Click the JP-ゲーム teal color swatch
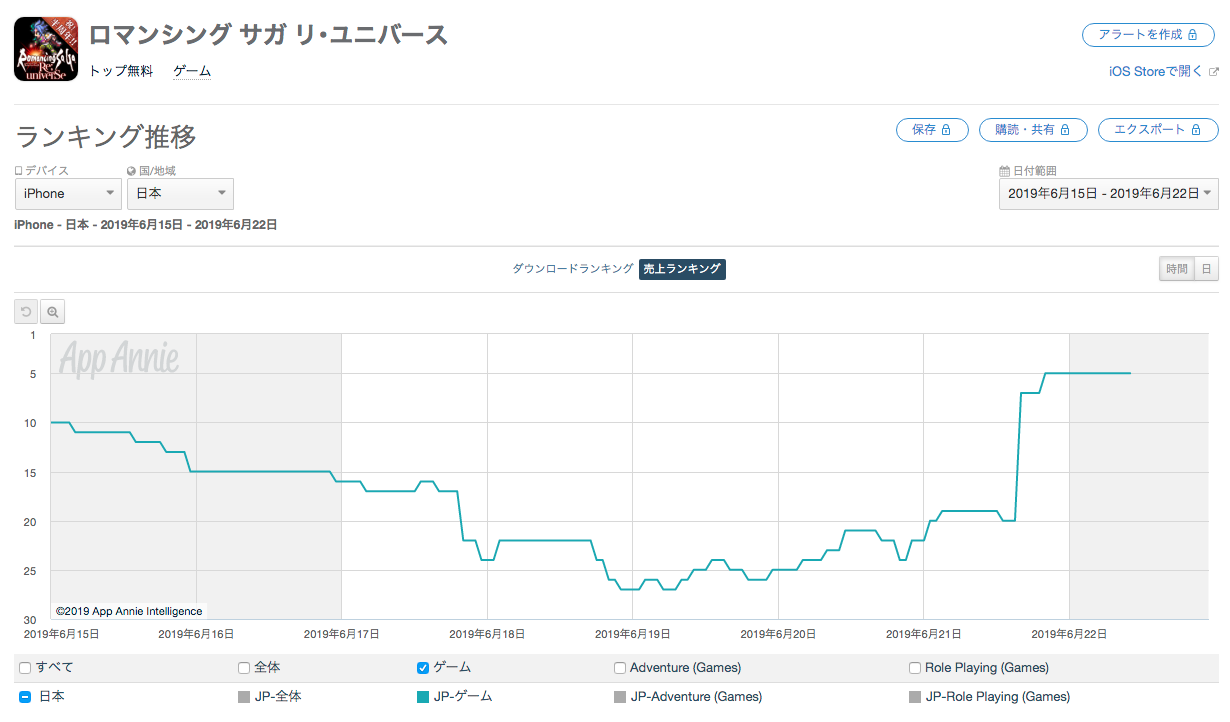 click(423, 697)
